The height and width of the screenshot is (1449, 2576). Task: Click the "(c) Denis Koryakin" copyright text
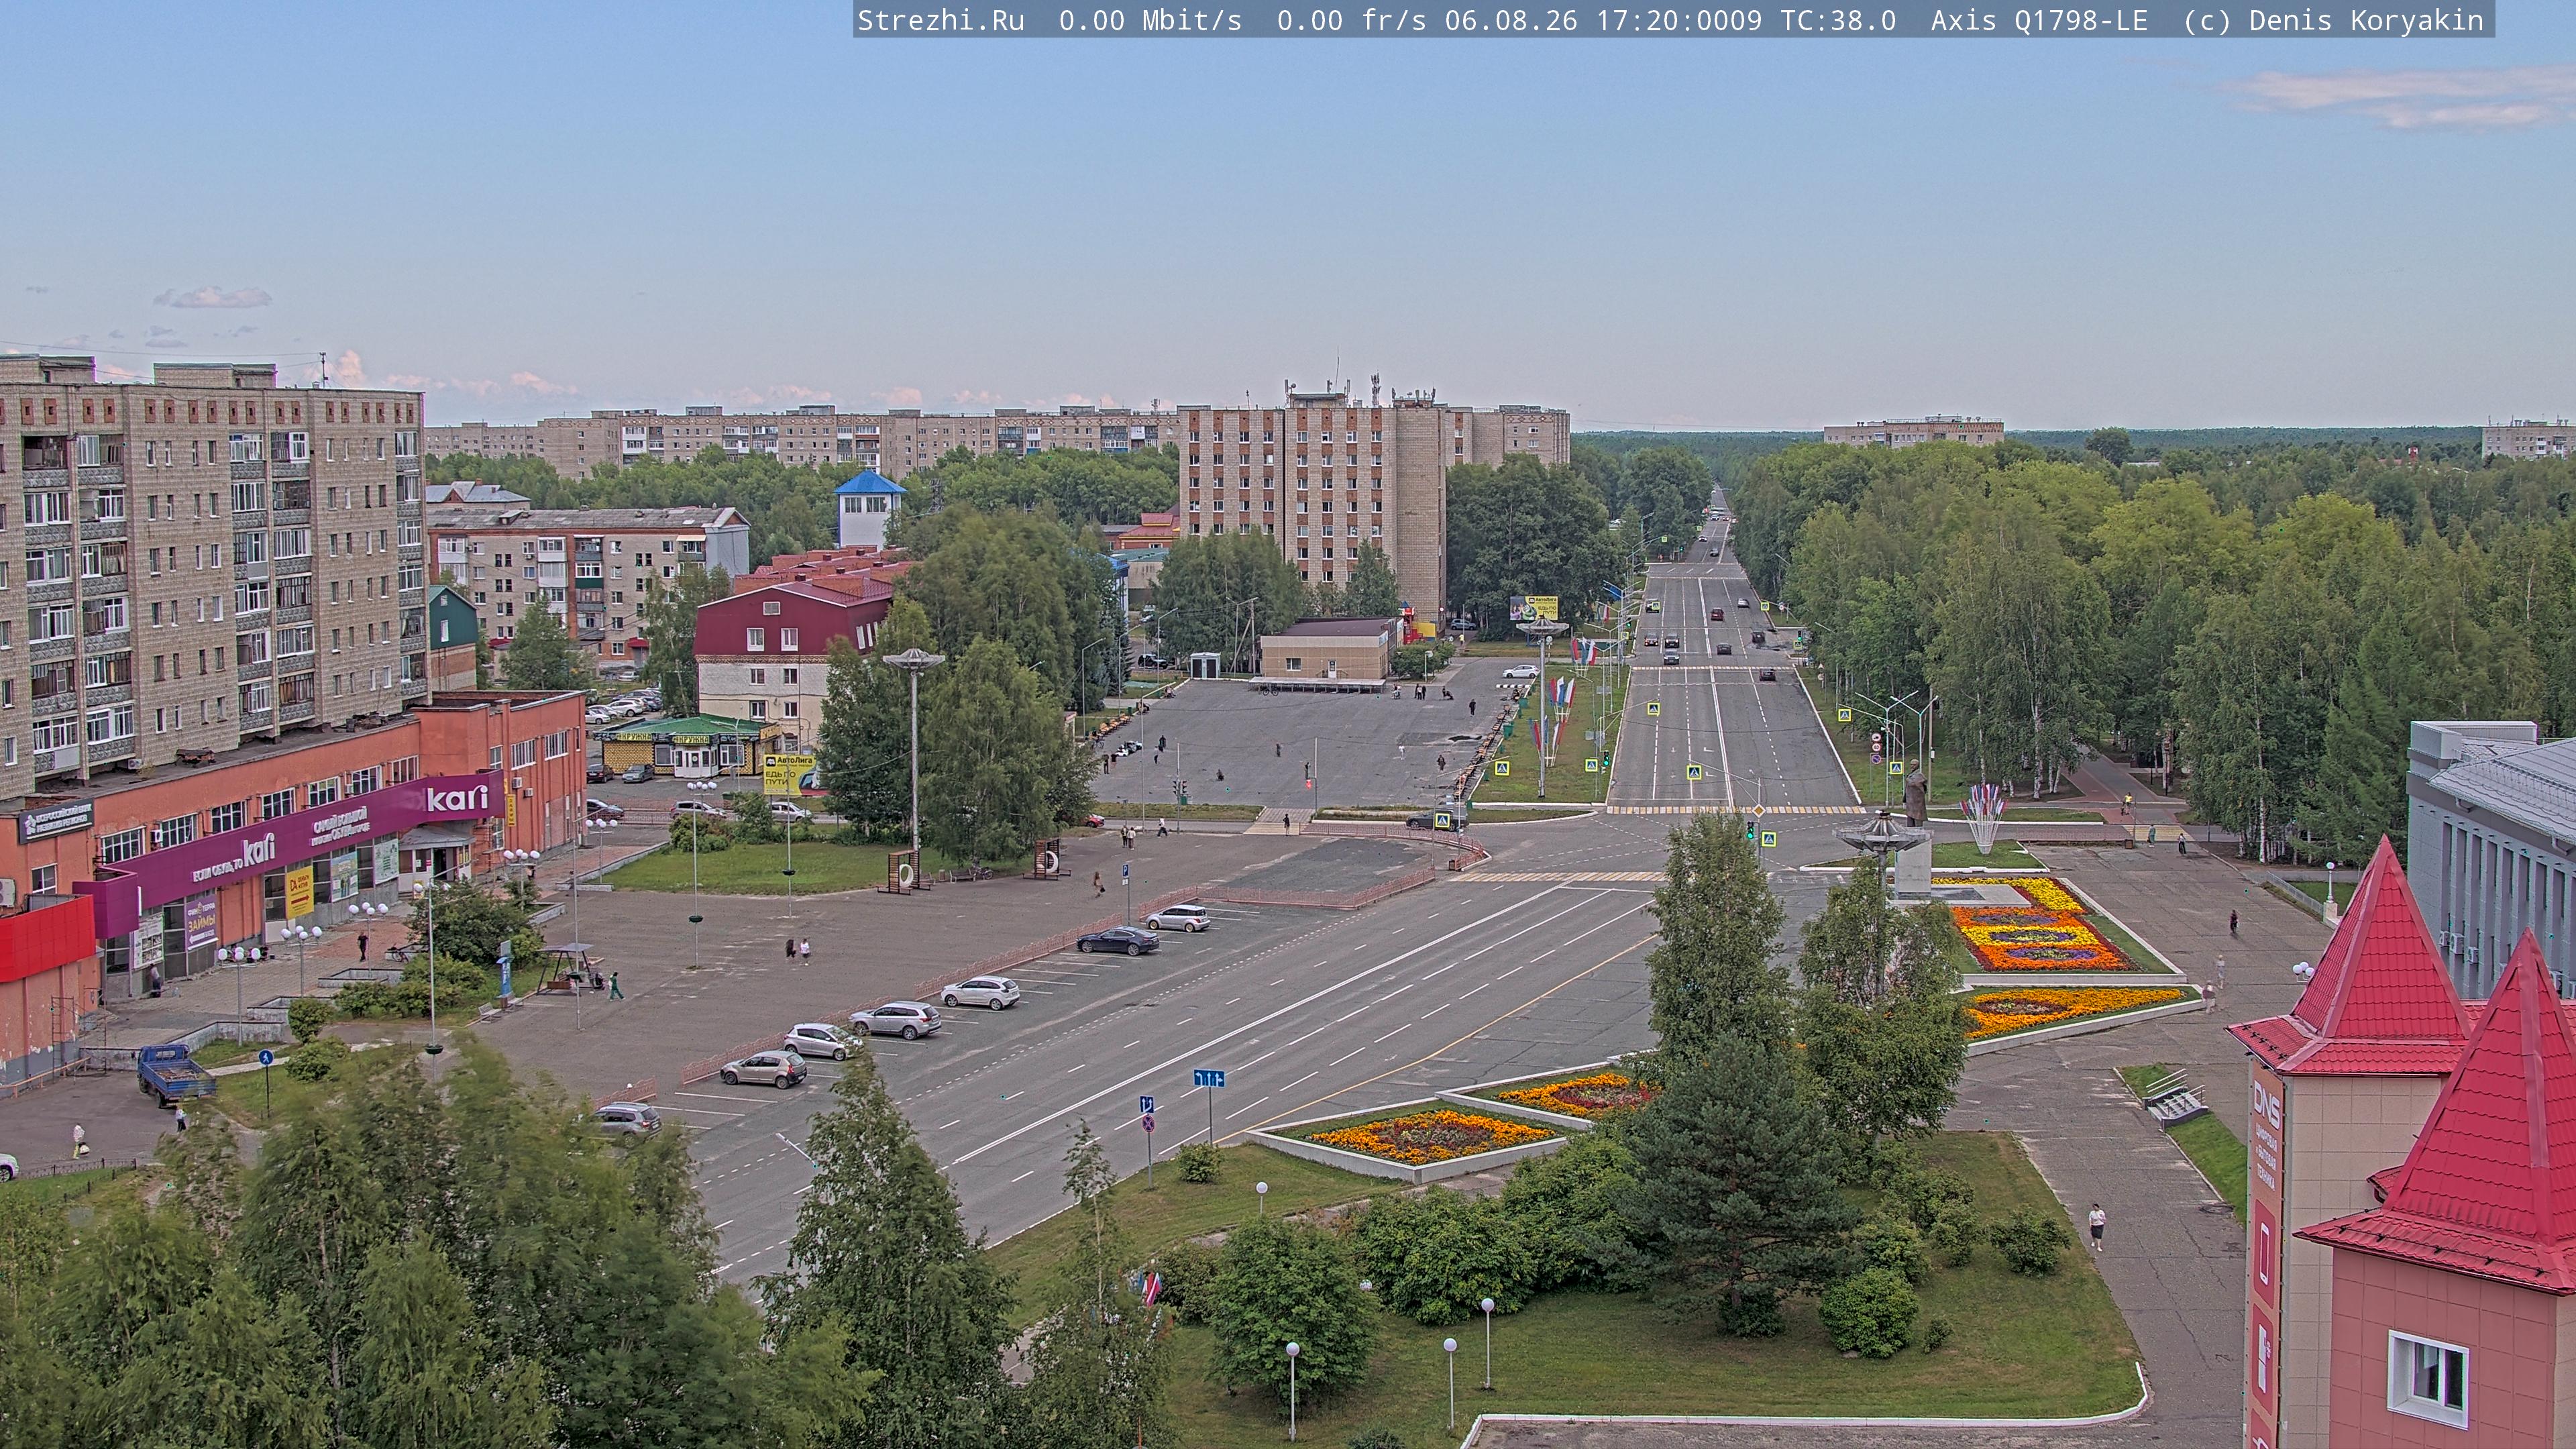(x=2333, y=20)
